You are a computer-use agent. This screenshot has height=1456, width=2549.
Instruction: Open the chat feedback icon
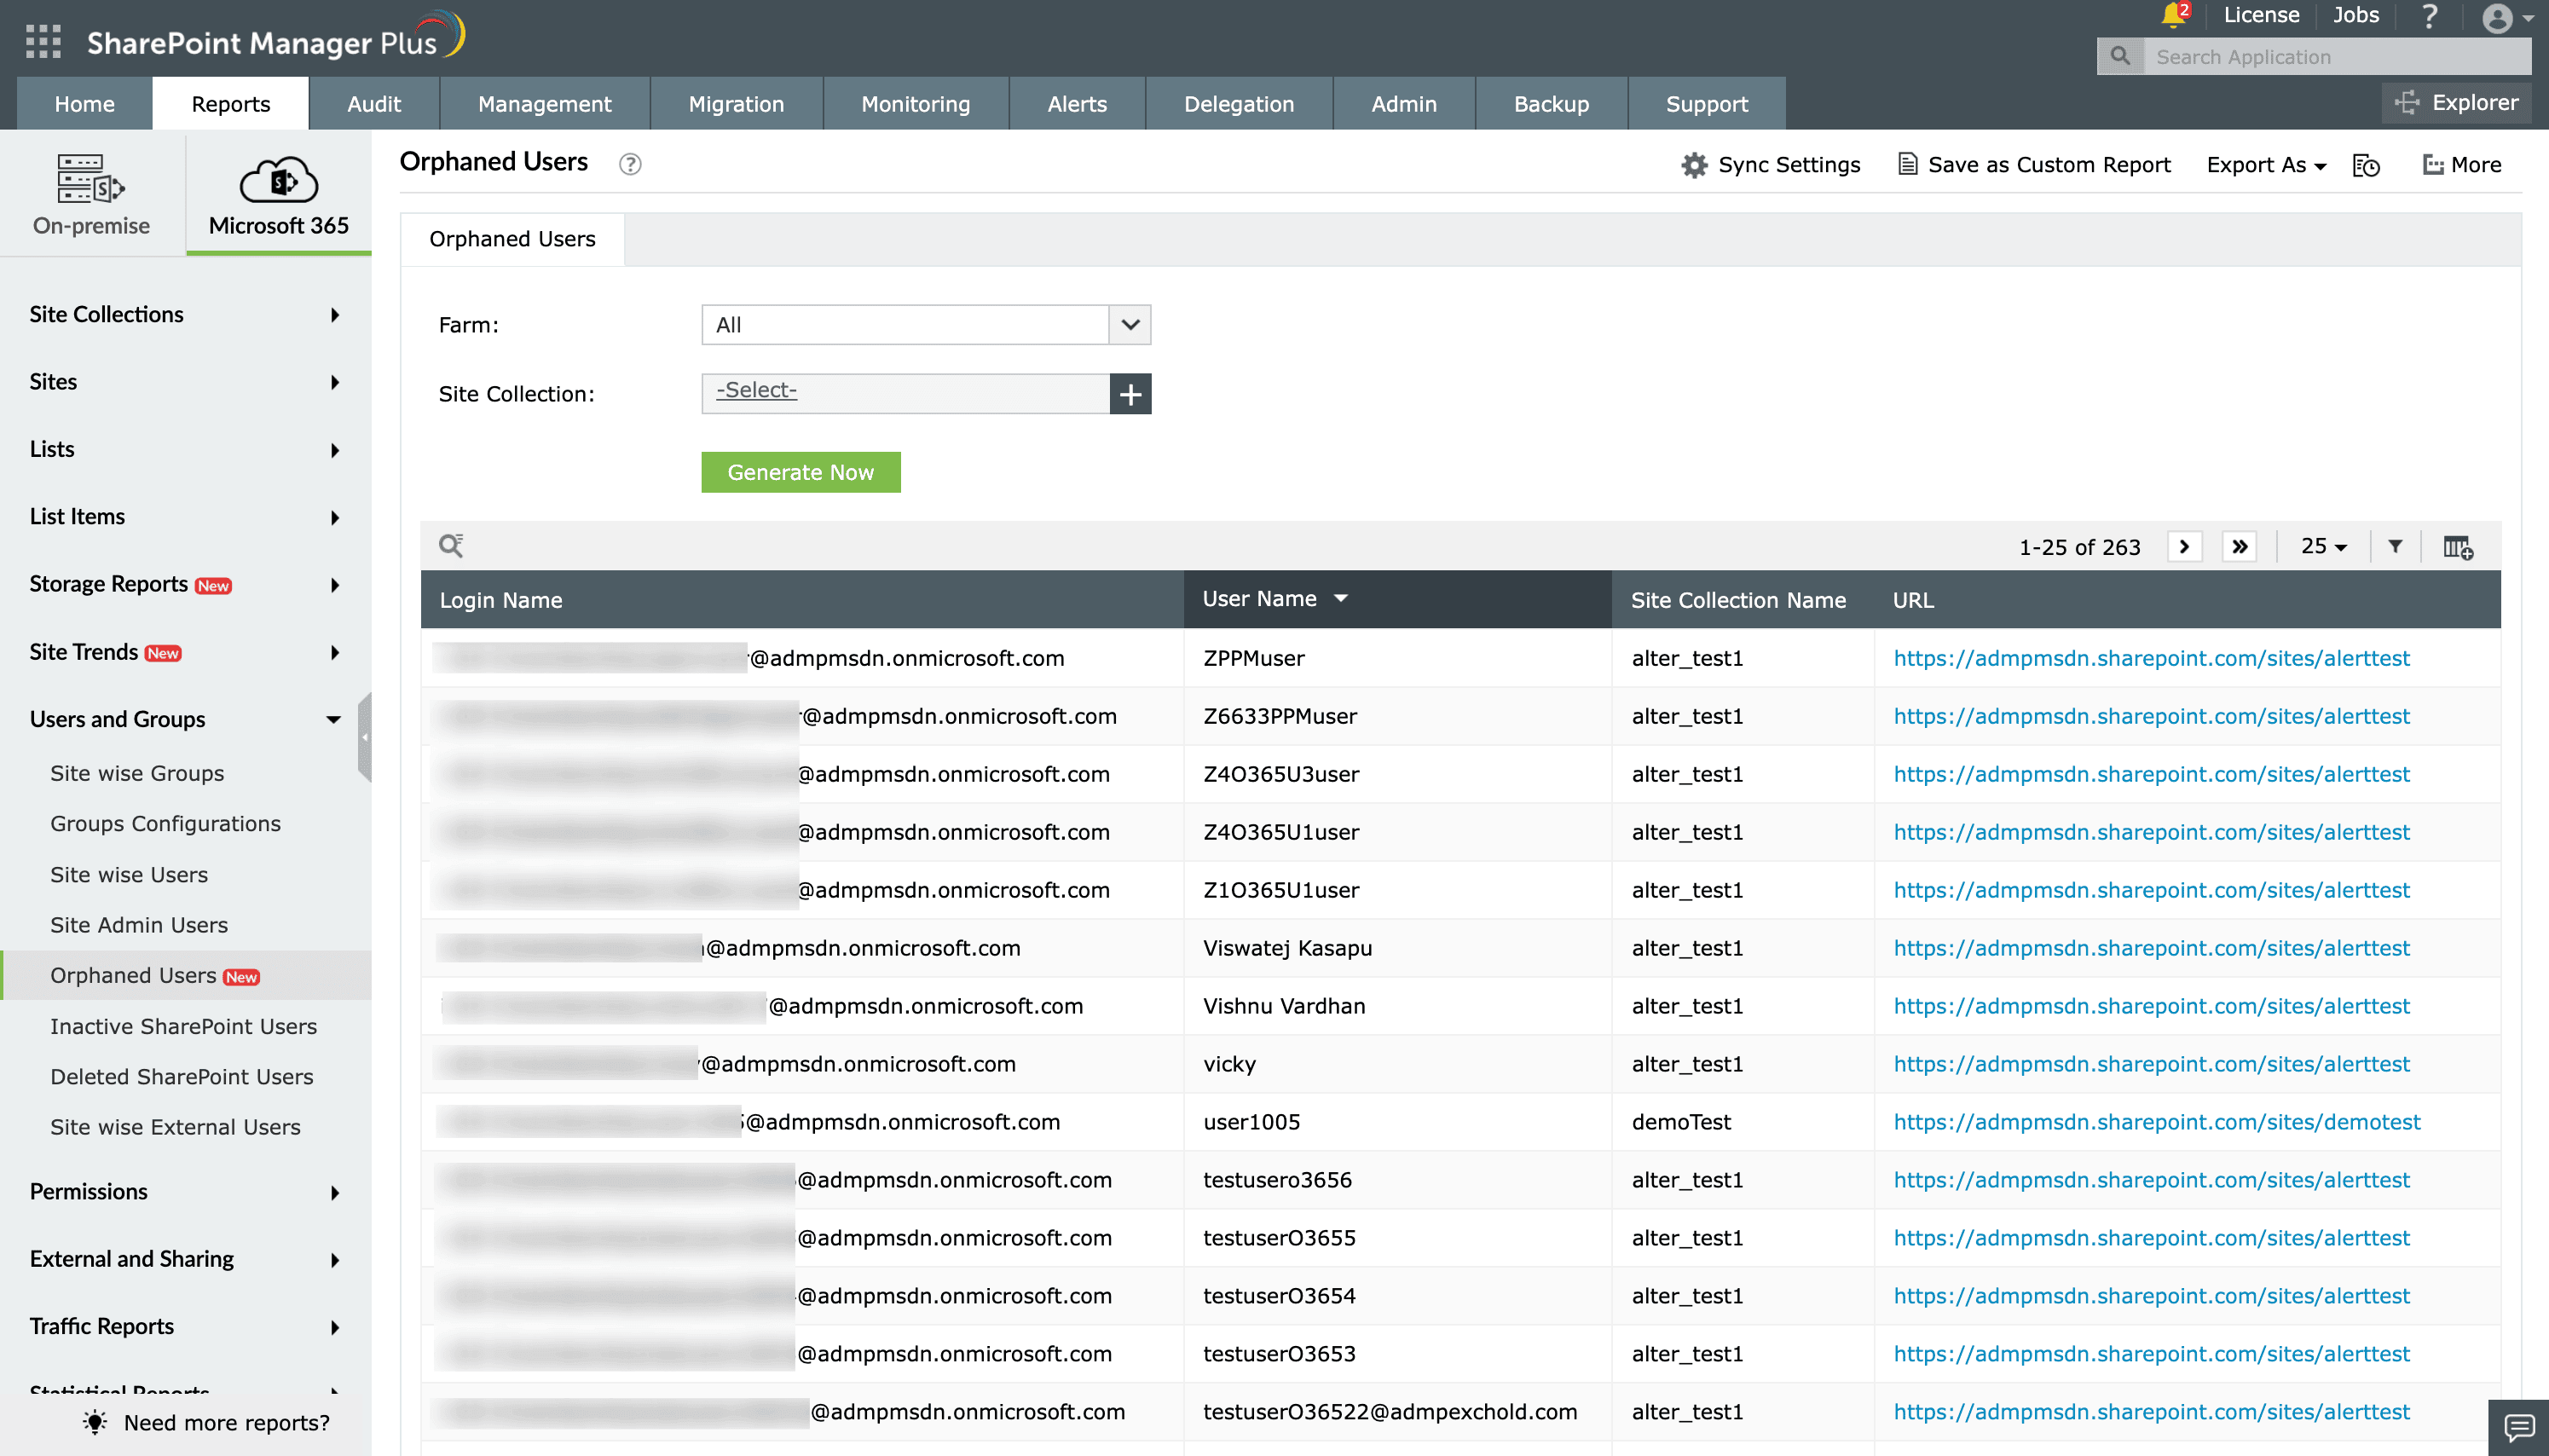coord(2518,1427)
